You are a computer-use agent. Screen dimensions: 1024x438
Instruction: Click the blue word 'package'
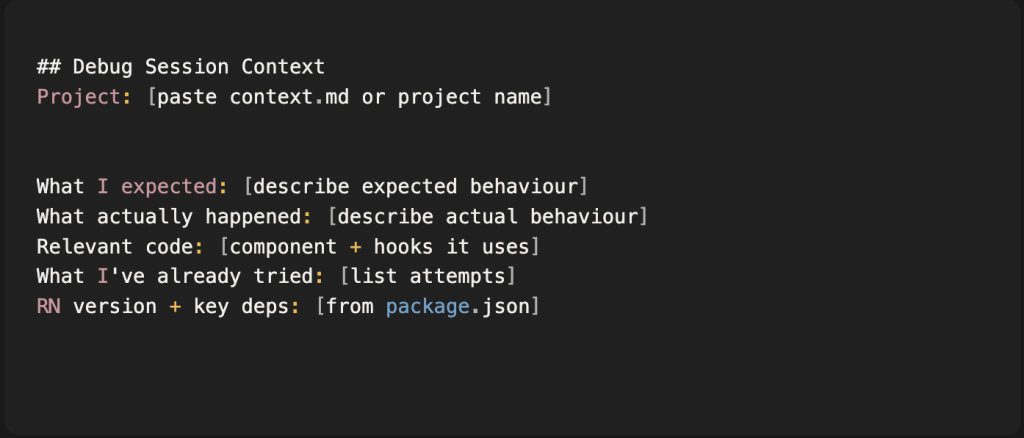pyautogui.click(x=427, y=306)
